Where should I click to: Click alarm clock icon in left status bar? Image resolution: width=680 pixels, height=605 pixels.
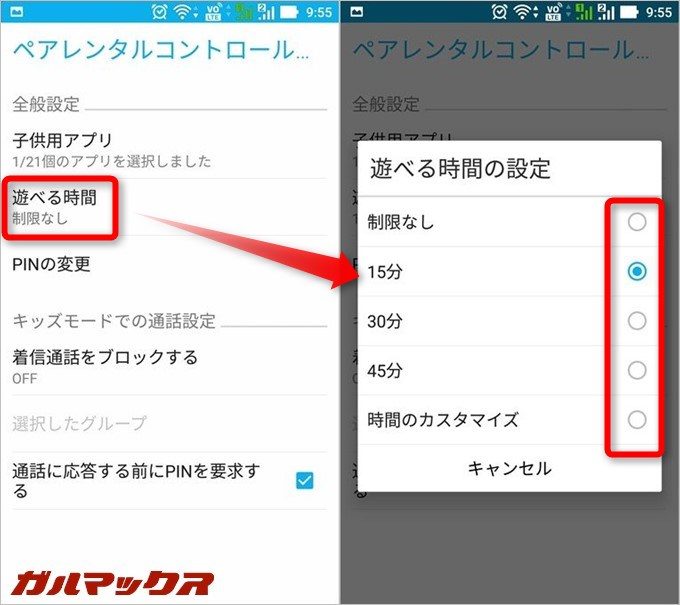click(159, 12)
